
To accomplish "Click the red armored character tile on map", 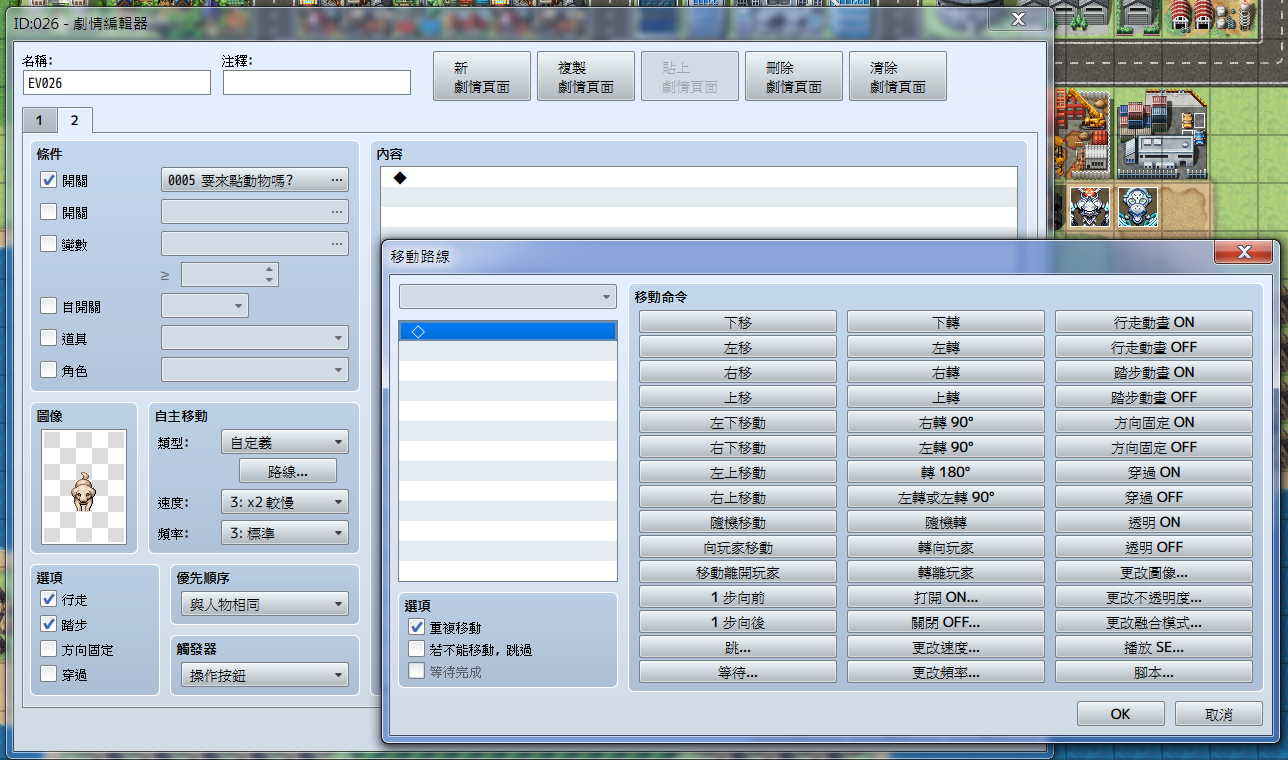I will click(x=1089, y=207).
